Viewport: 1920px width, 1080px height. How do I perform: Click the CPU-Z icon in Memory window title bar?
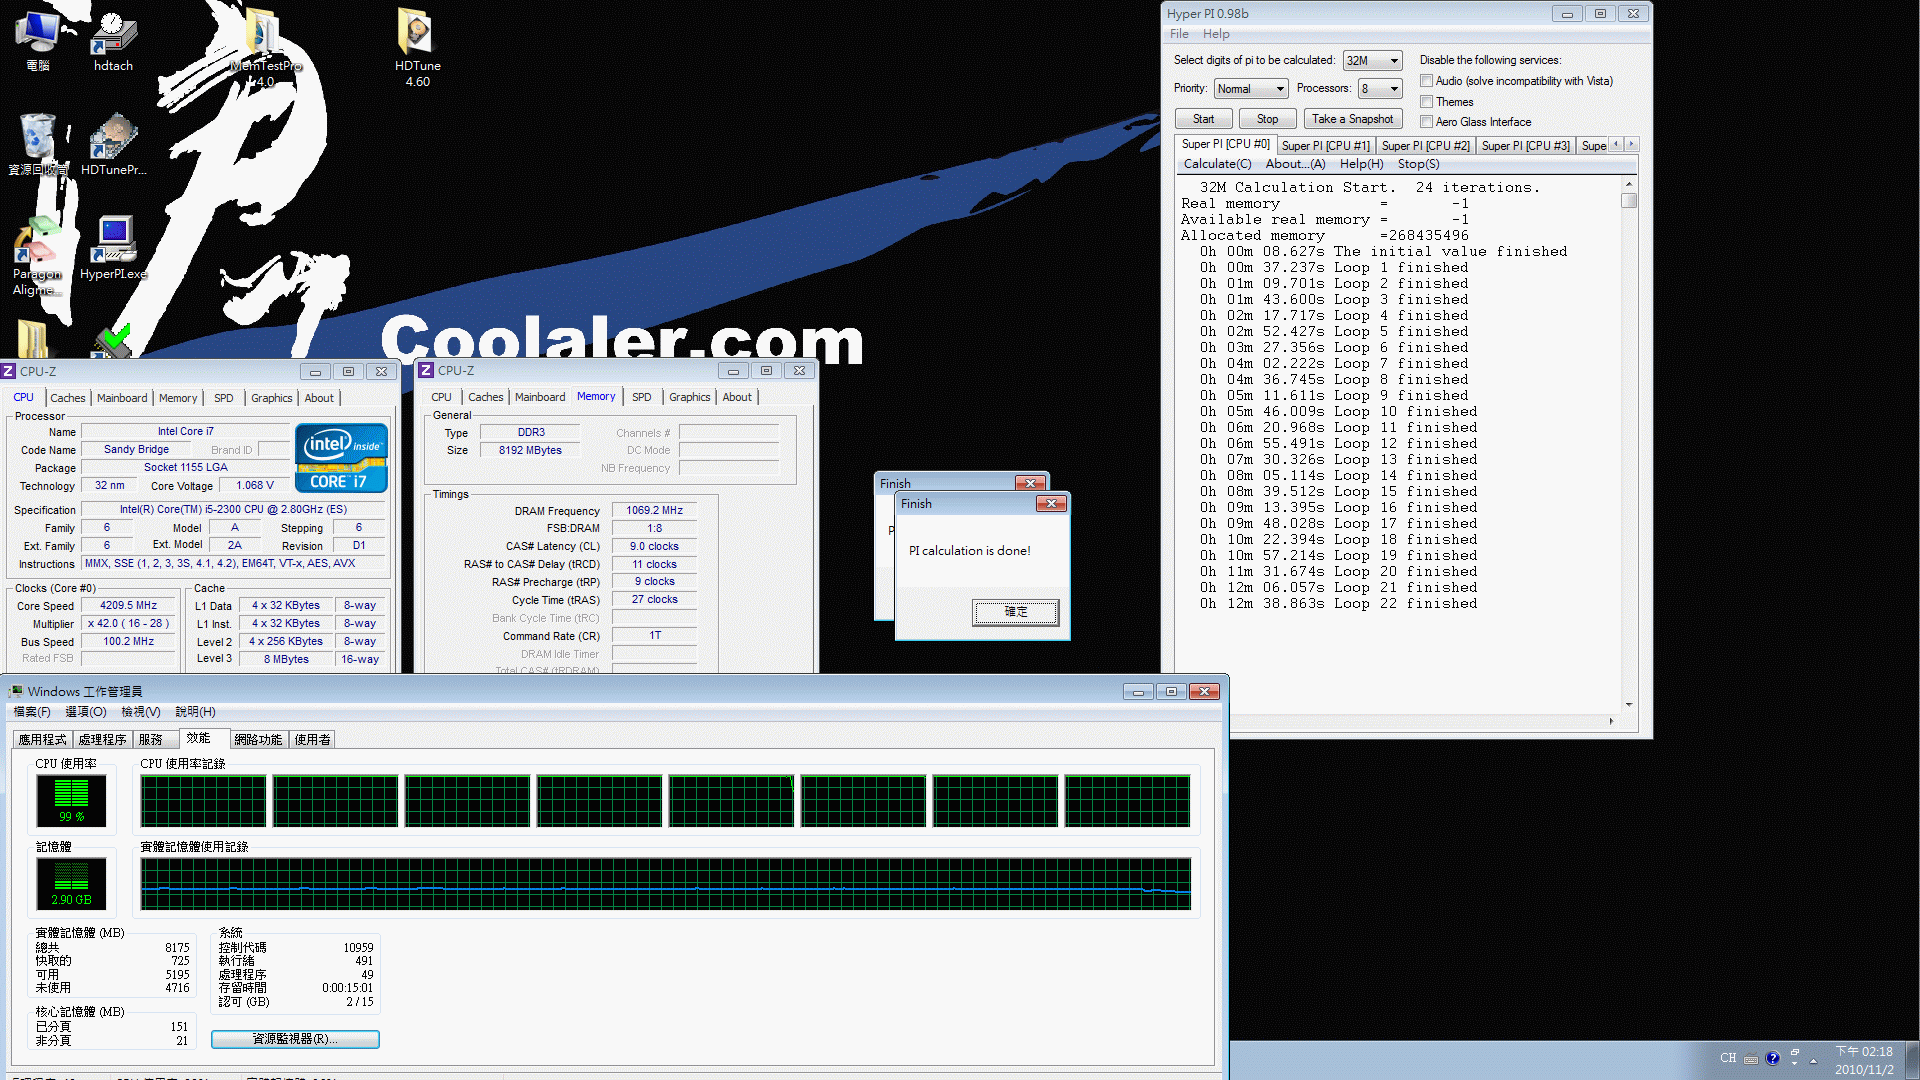click(x=427, y=370)
